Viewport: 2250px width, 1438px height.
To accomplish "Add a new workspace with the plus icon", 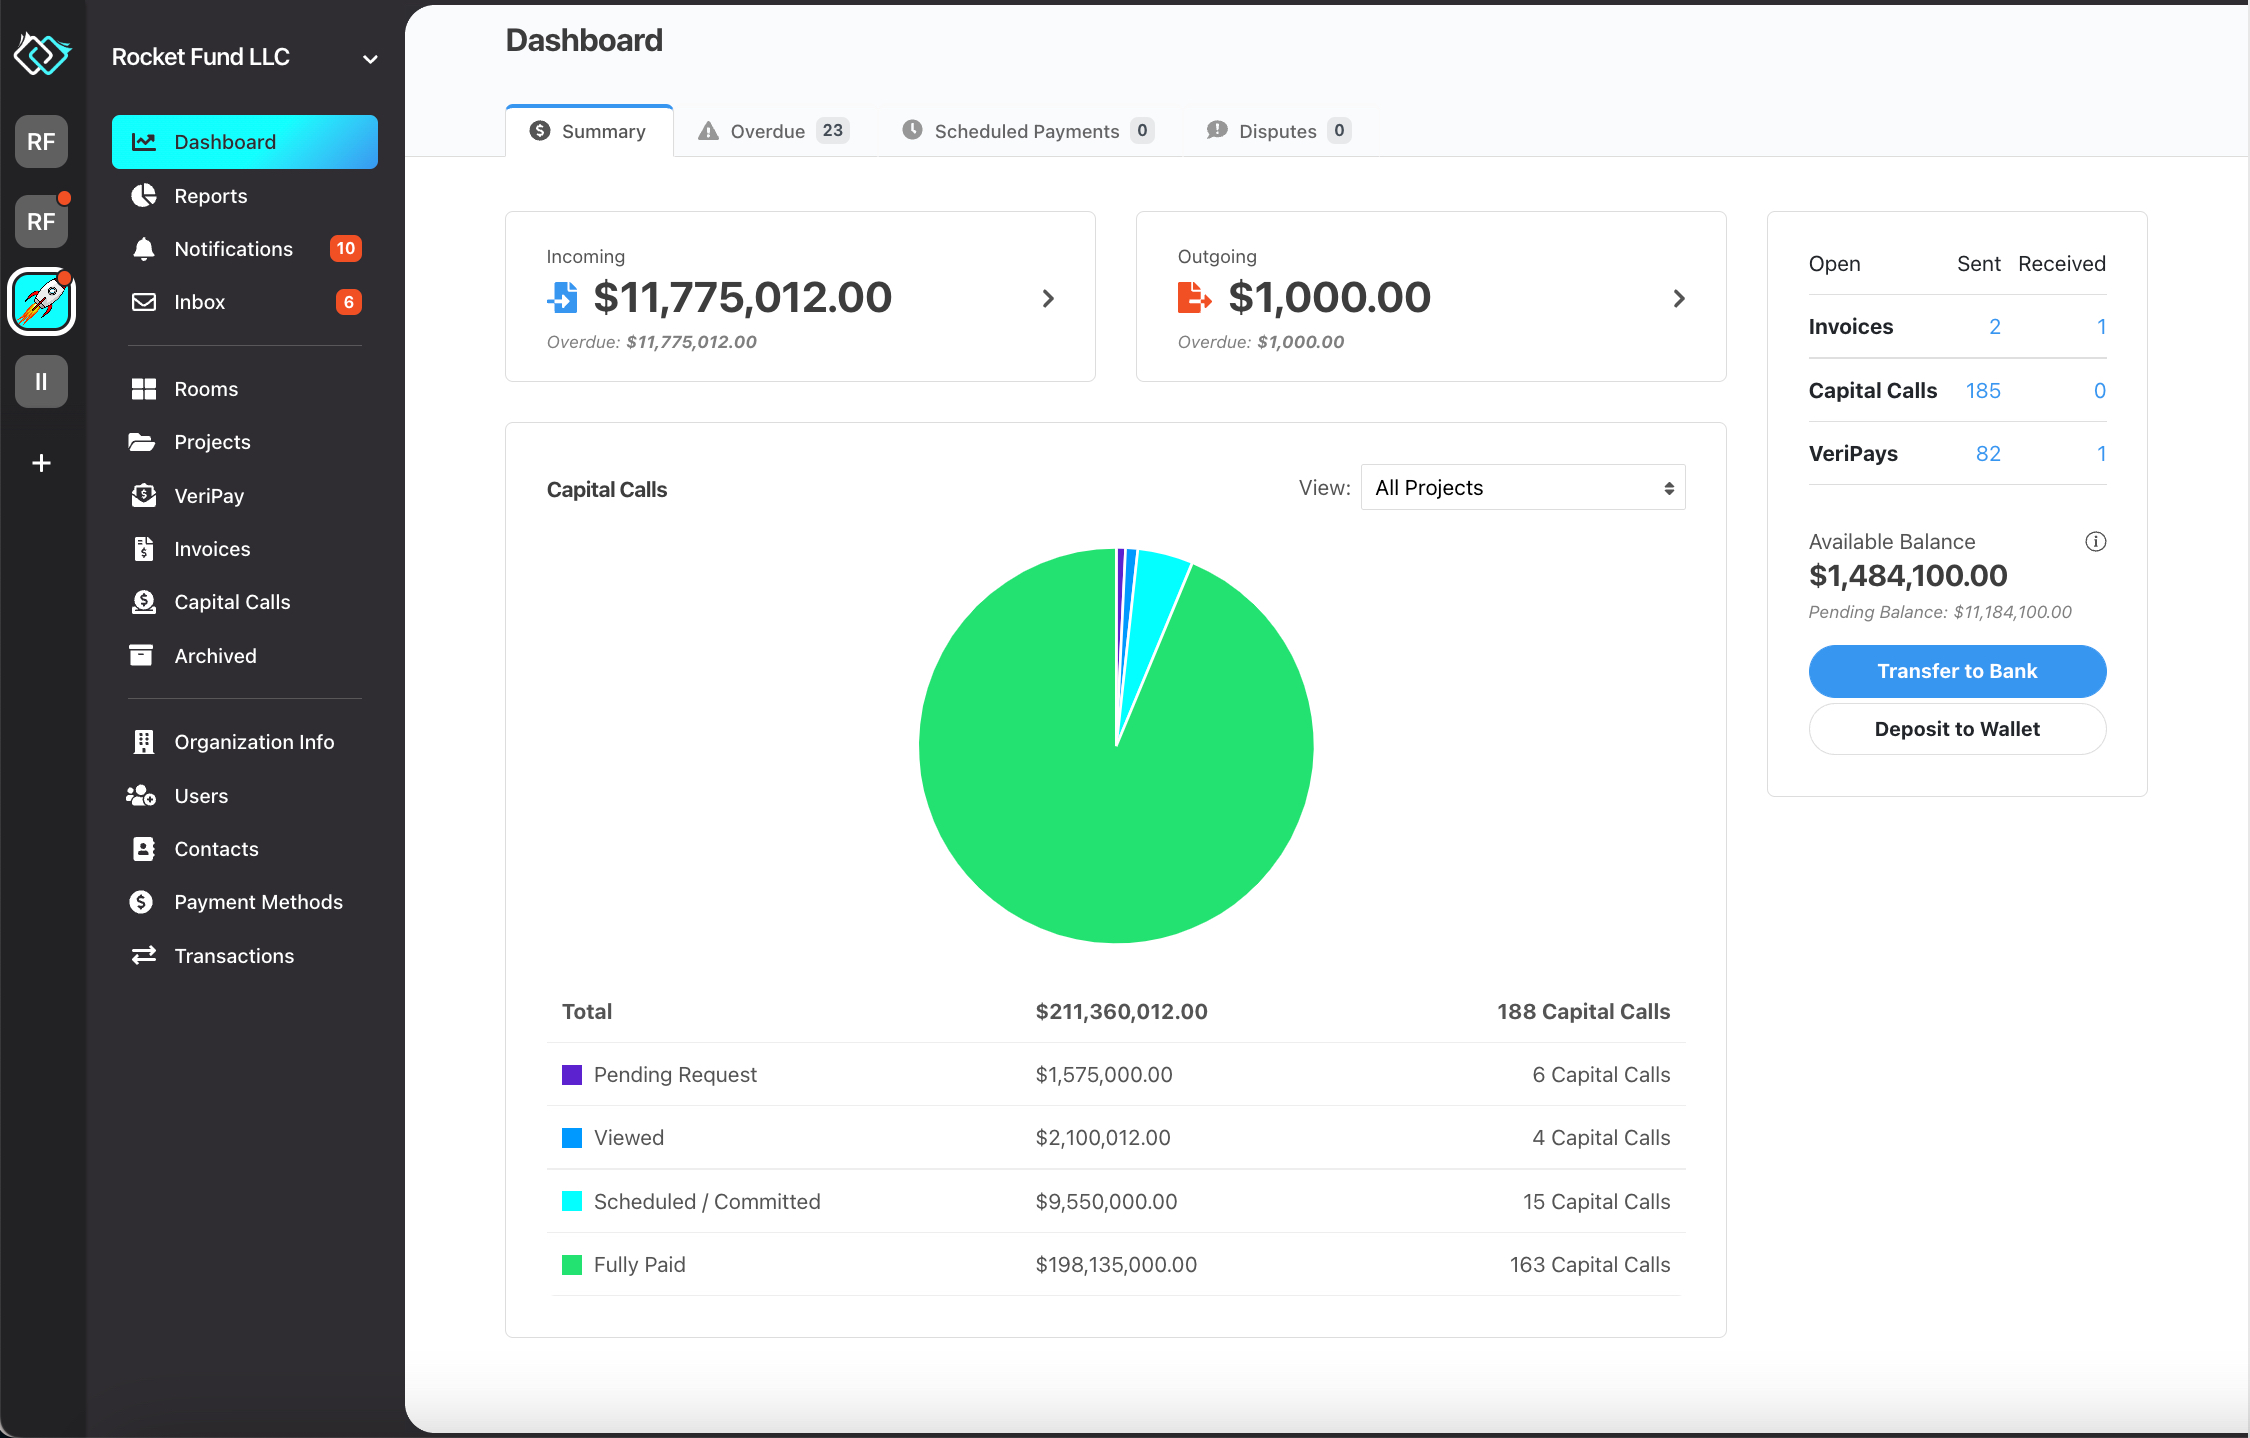I will coord(41,462).
